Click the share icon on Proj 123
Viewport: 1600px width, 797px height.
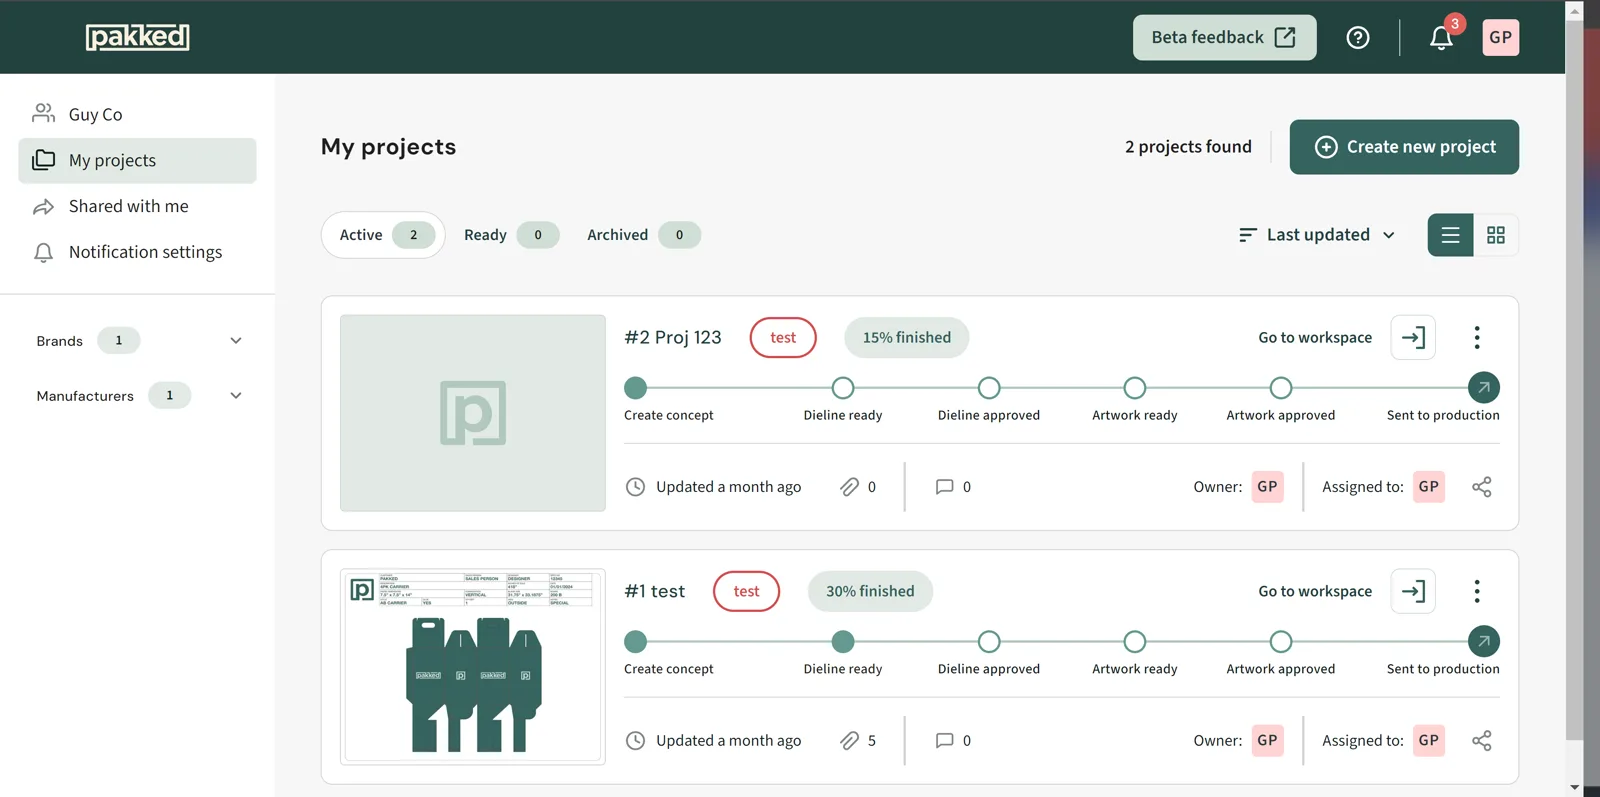click(x=1482, y=487)
